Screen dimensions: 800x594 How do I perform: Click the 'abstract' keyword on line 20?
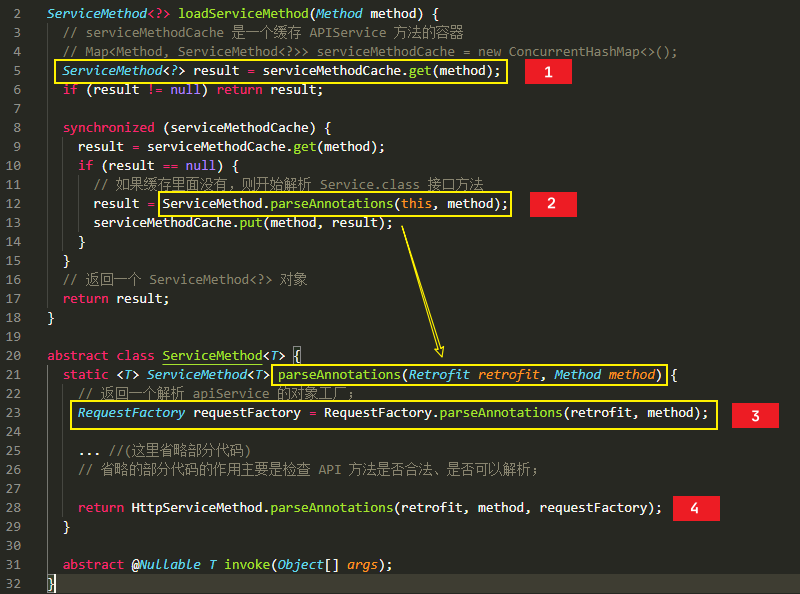click(78, 356)
